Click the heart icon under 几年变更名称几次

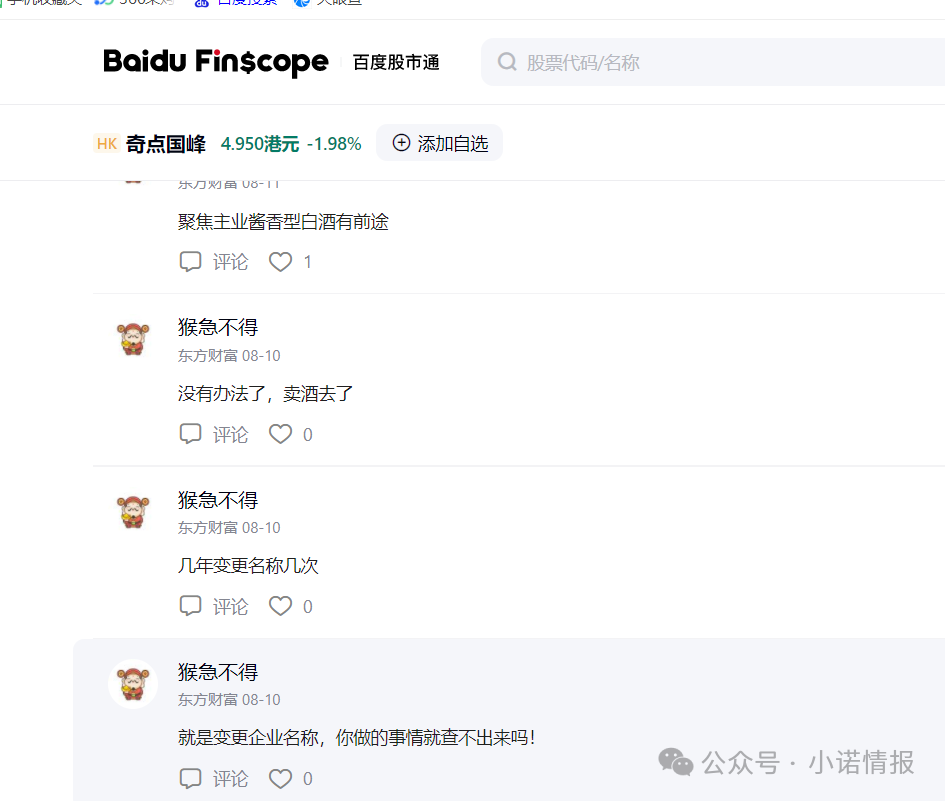[280, 605]
